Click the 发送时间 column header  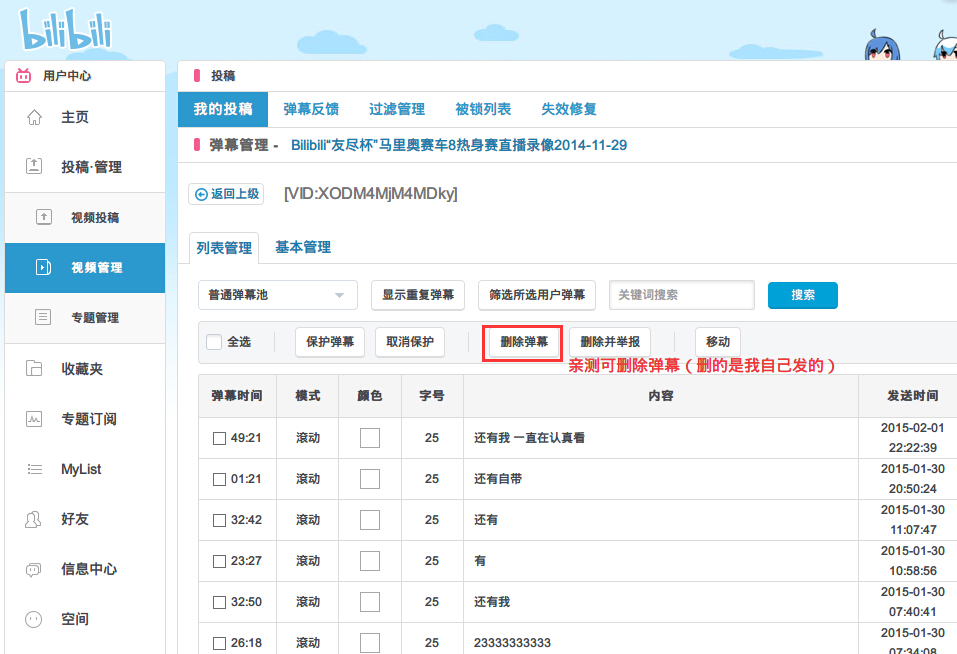912,396
